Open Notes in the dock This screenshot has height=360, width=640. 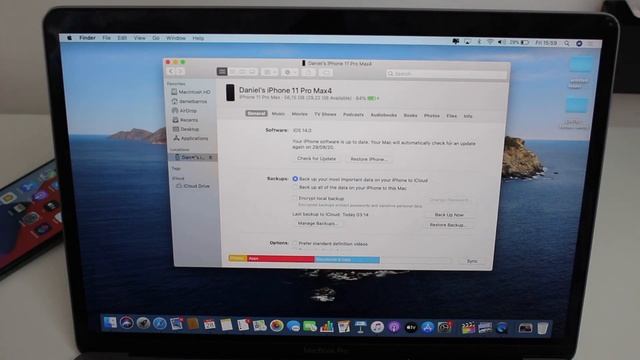coord(226,325)
